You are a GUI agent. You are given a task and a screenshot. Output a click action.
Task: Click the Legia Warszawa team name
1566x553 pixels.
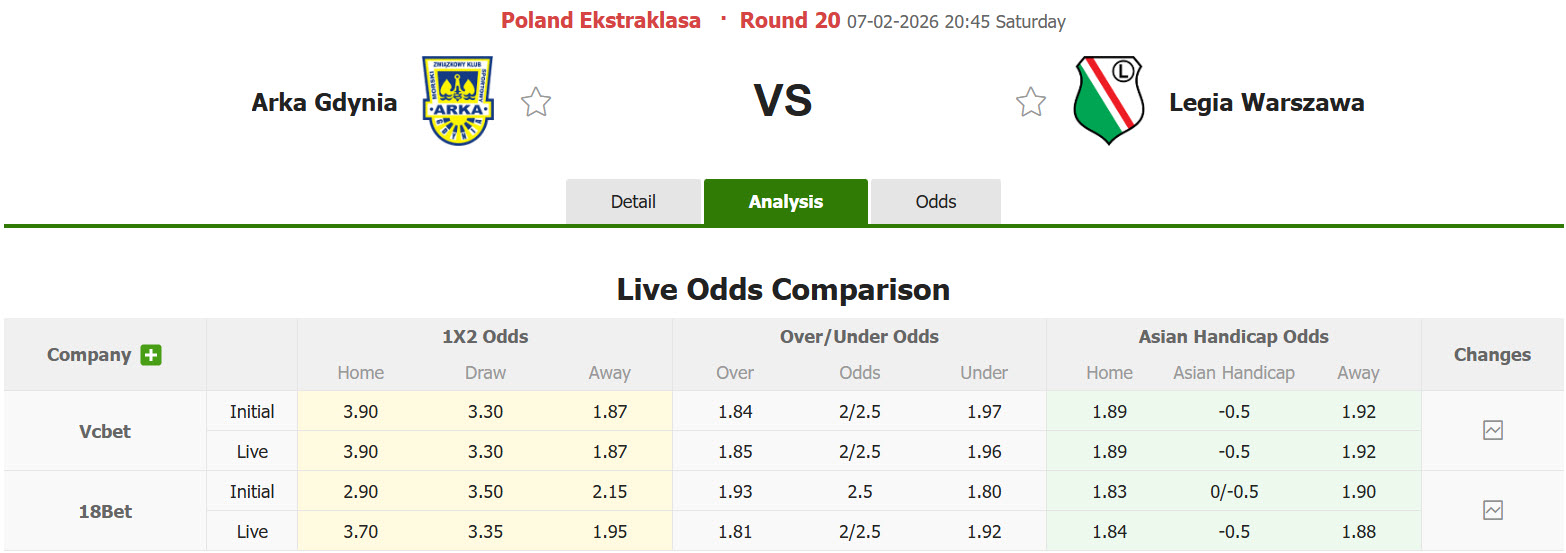pos(1266,102)
